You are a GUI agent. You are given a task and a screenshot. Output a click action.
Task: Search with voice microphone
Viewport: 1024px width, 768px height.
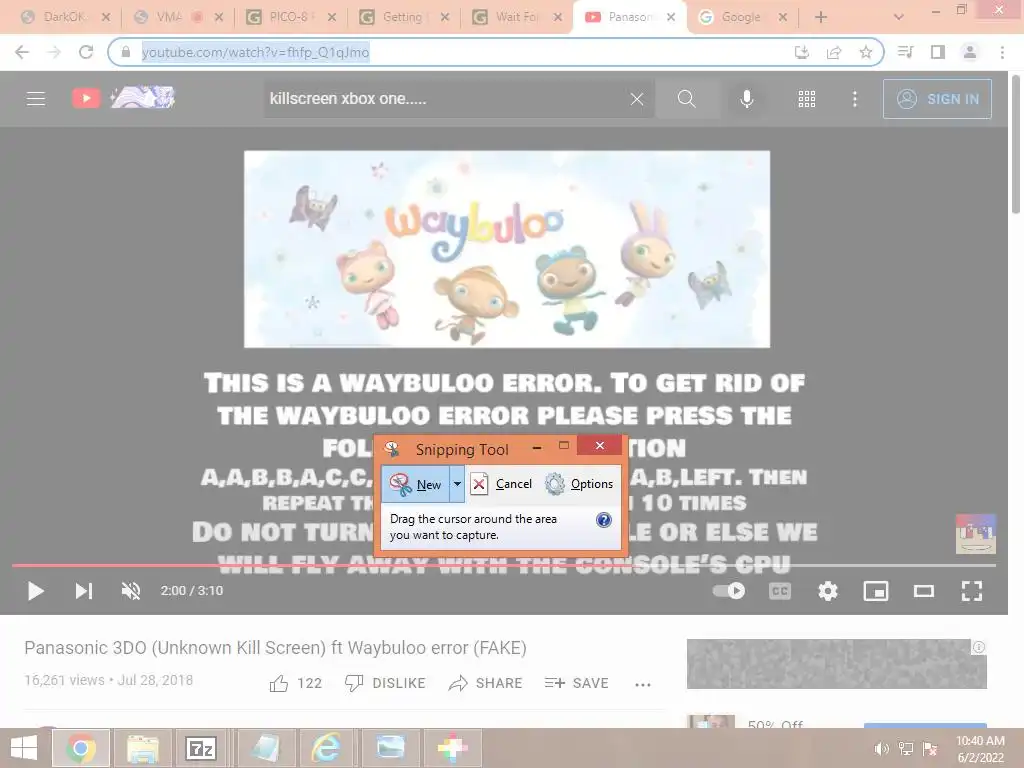(x=746, y=99)
